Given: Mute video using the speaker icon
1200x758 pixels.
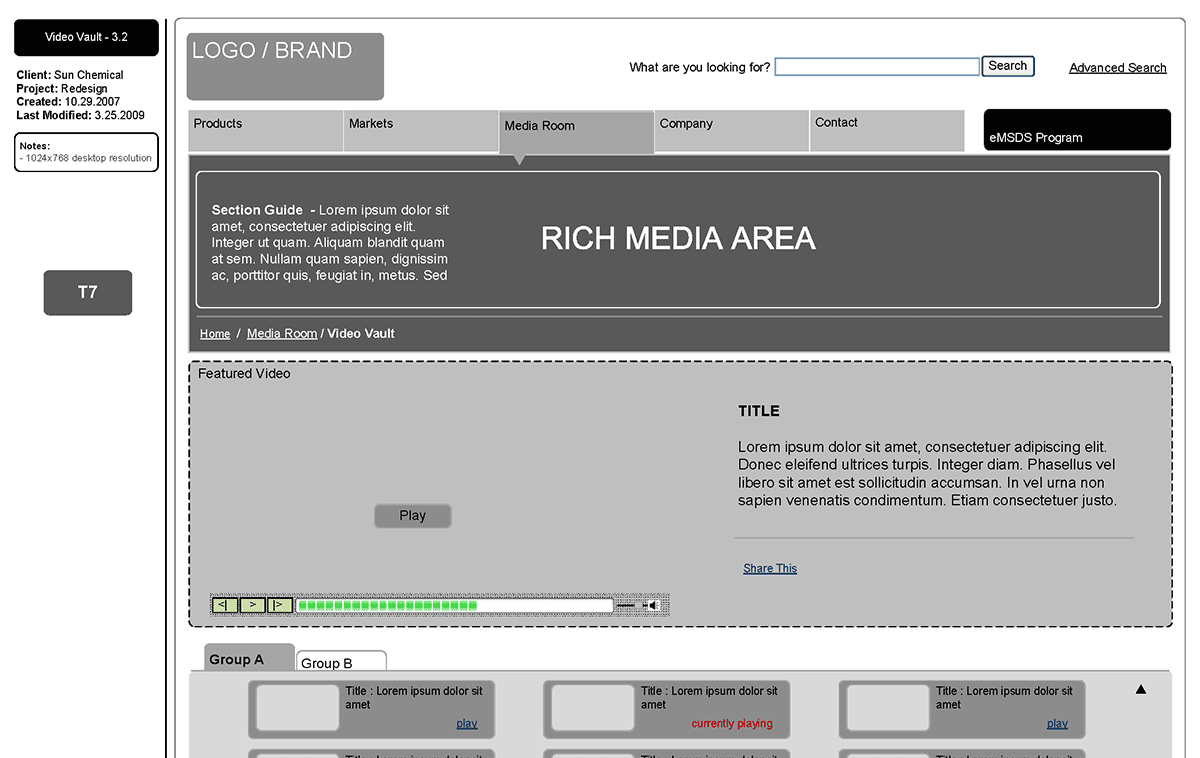Looking at the screenshot, I should click(x=652, y=605).
